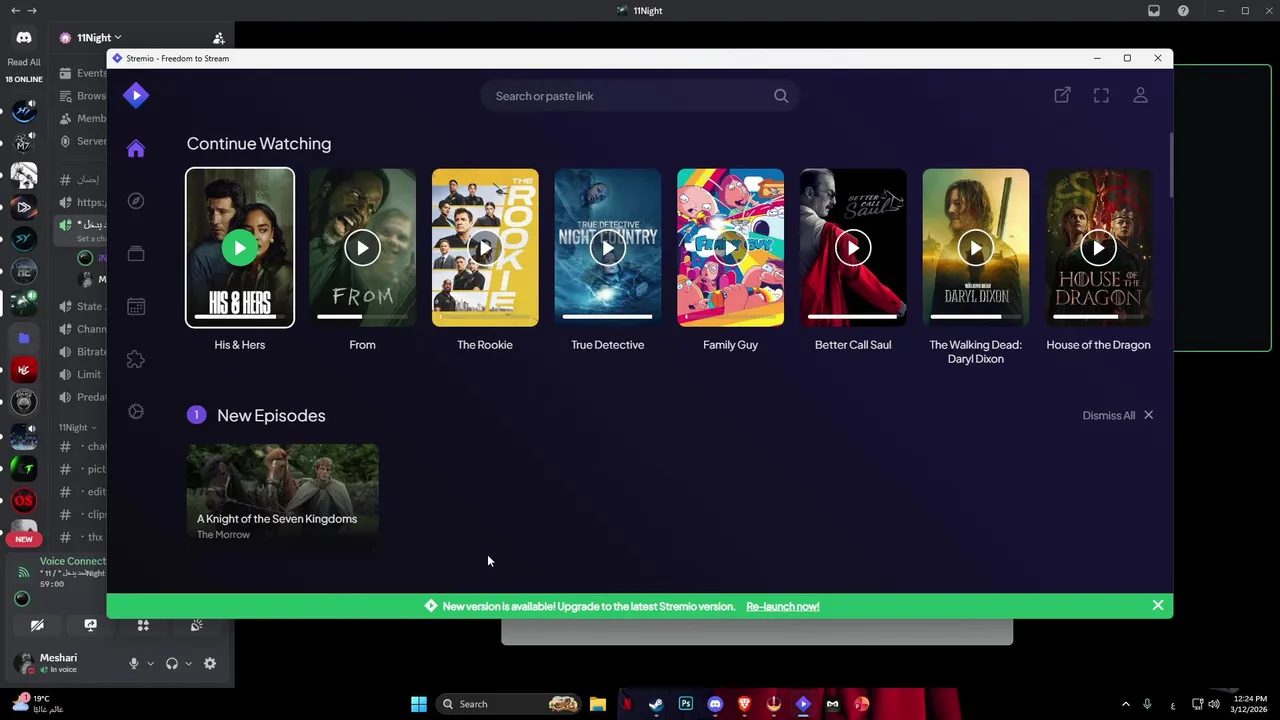This screenshot has height=720, width=1280.
Task: Open Events in Discord channel list
Action: tap(83, 73)
